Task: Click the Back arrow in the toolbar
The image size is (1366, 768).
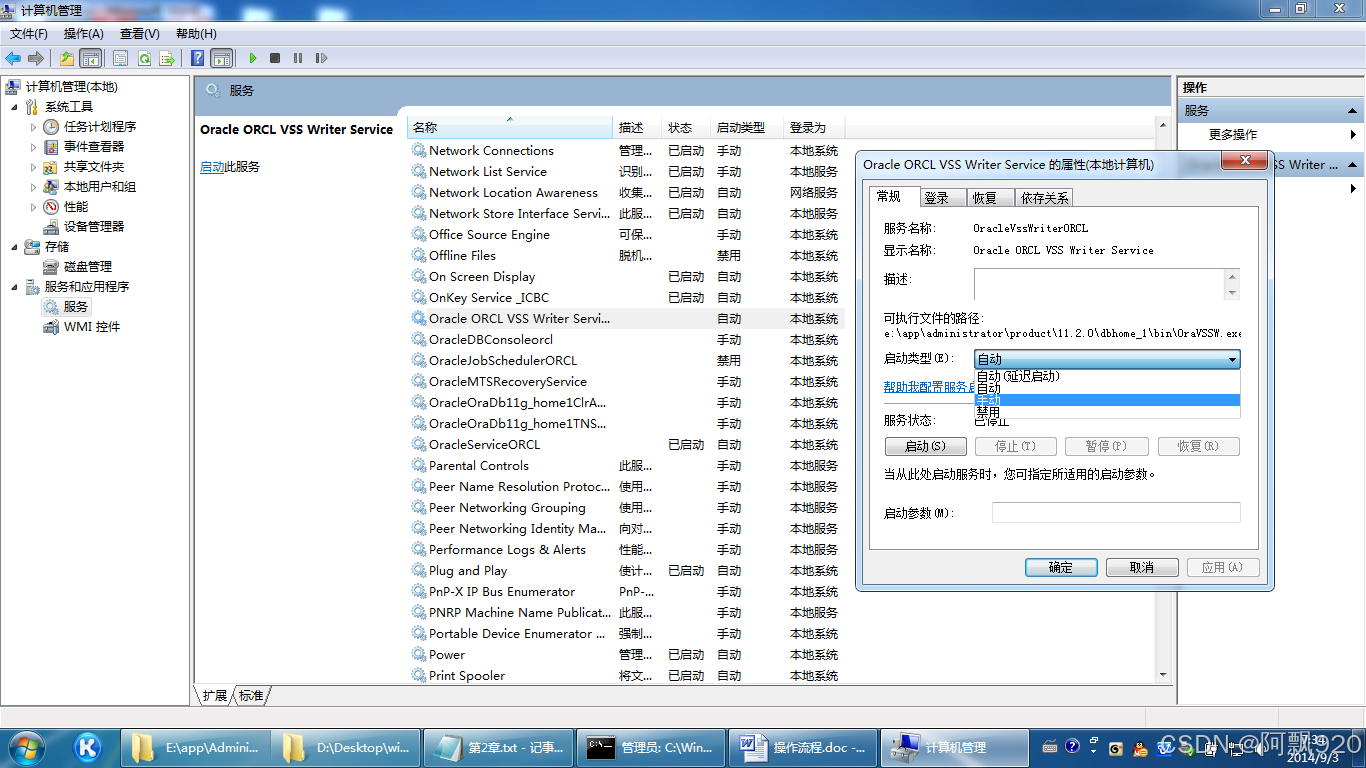Action: pyautogui.click(x=13, y=58)
